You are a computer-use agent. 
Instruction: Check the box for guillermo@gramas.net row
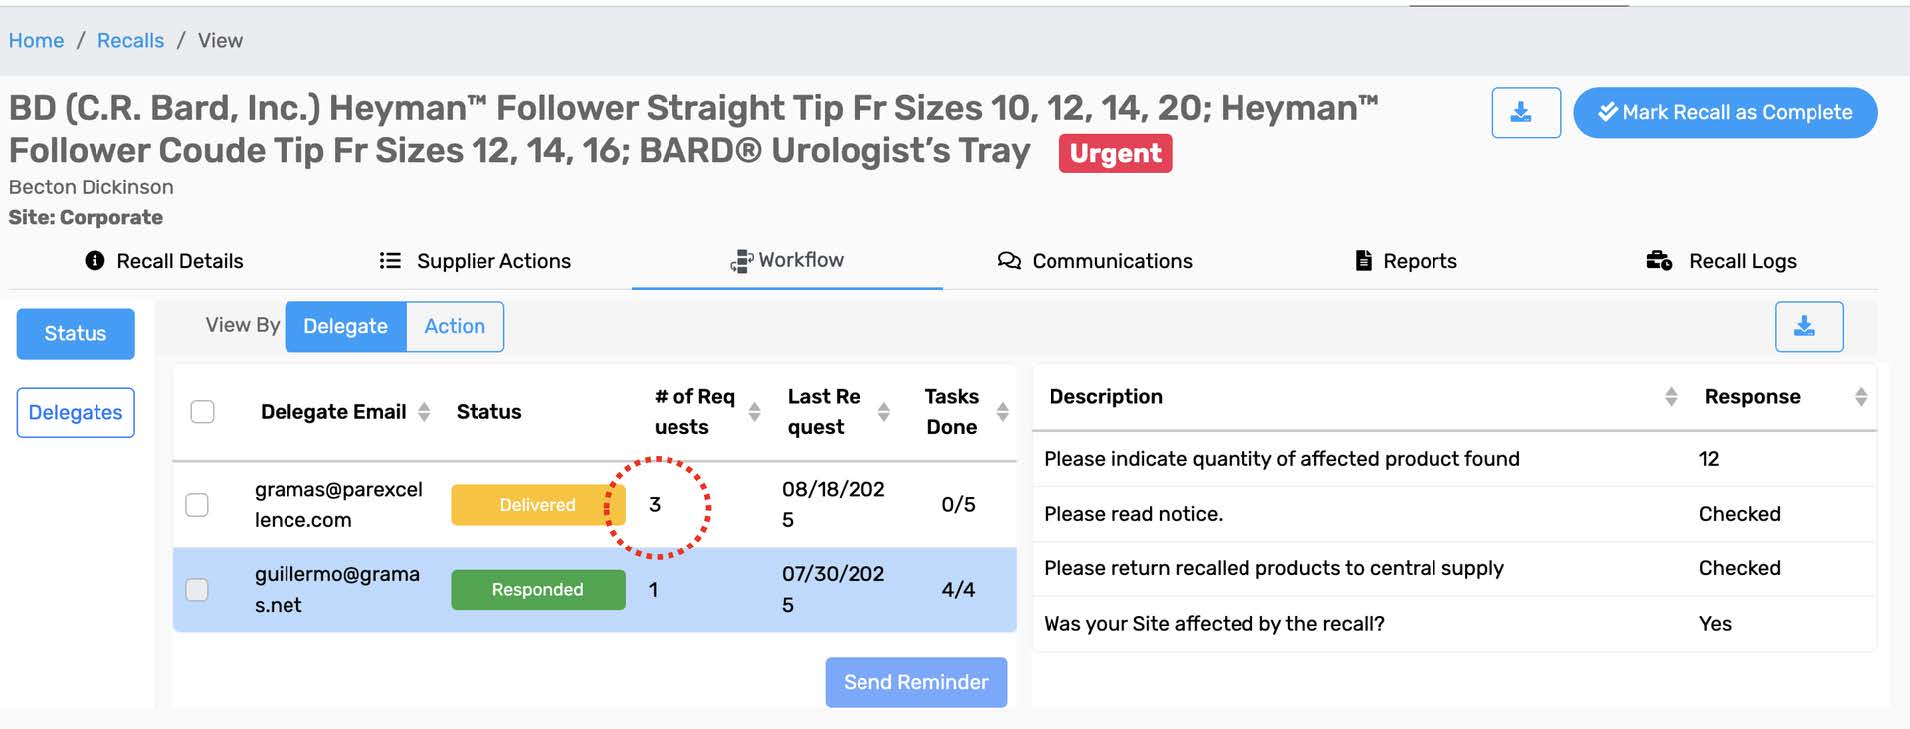click(197, 589)
